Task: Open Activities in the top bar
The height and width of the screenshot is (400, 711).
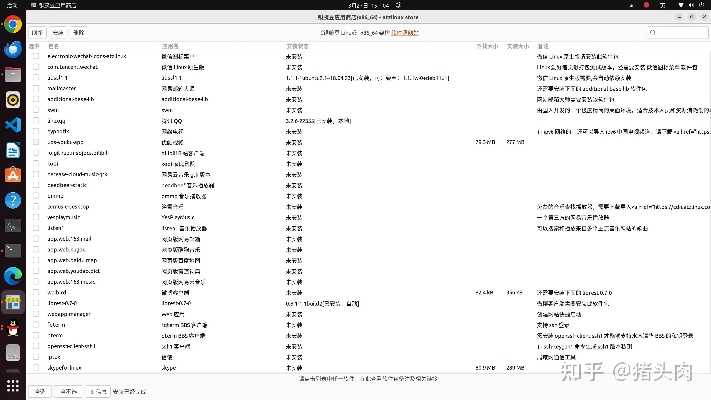Action: 11,5
